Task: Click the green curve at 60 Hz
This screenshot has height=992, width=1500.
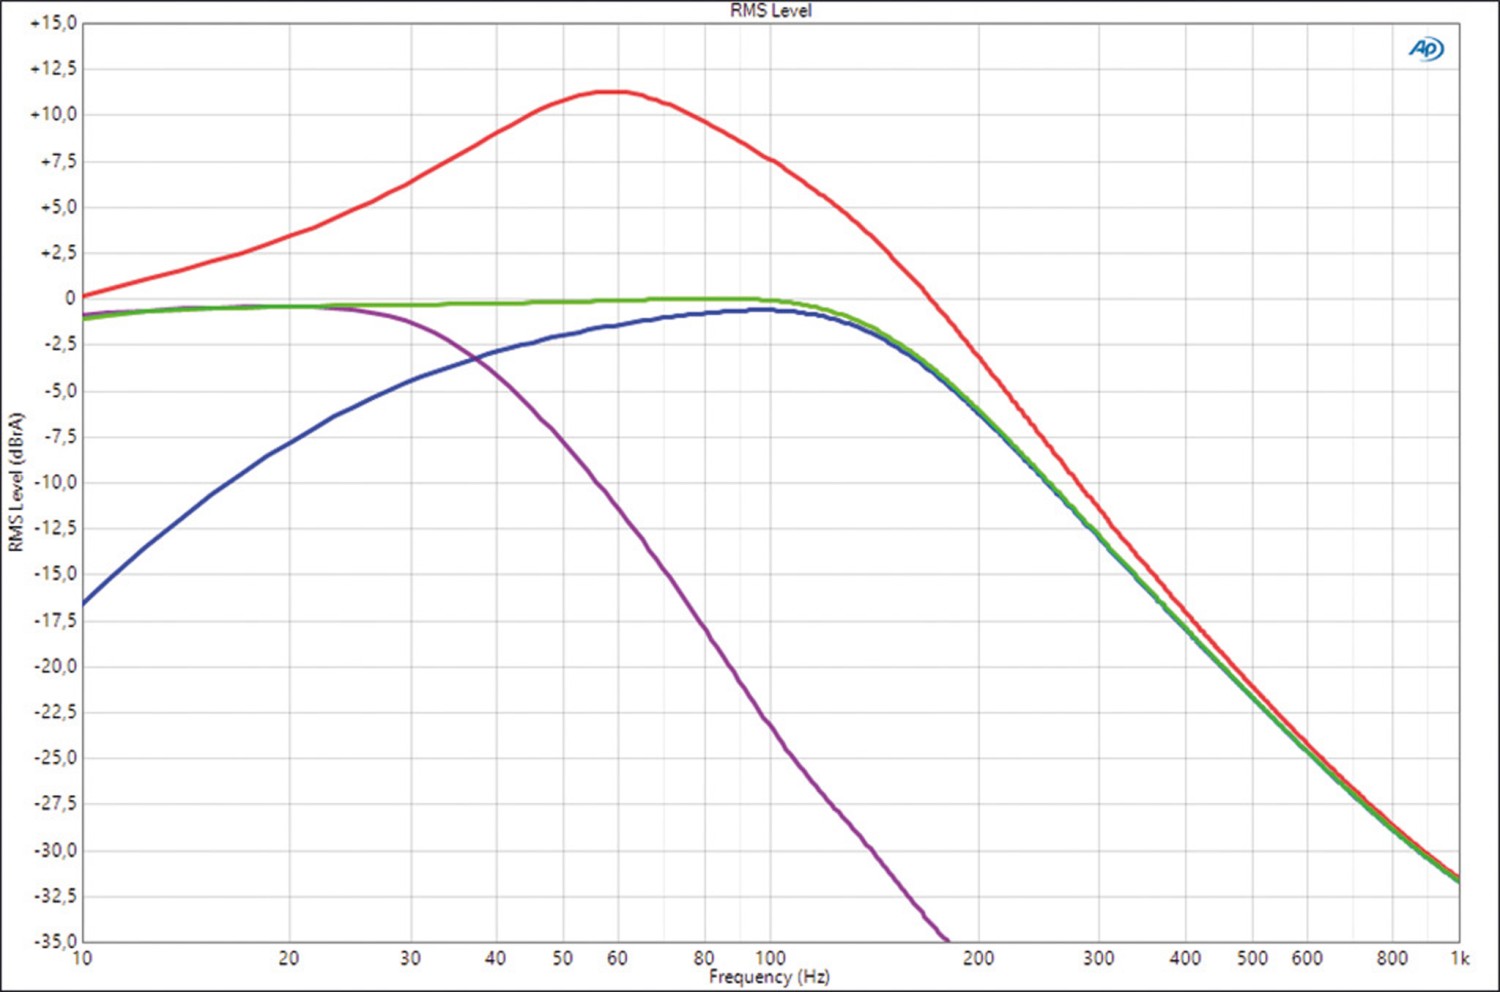Action: click(618, 300)
